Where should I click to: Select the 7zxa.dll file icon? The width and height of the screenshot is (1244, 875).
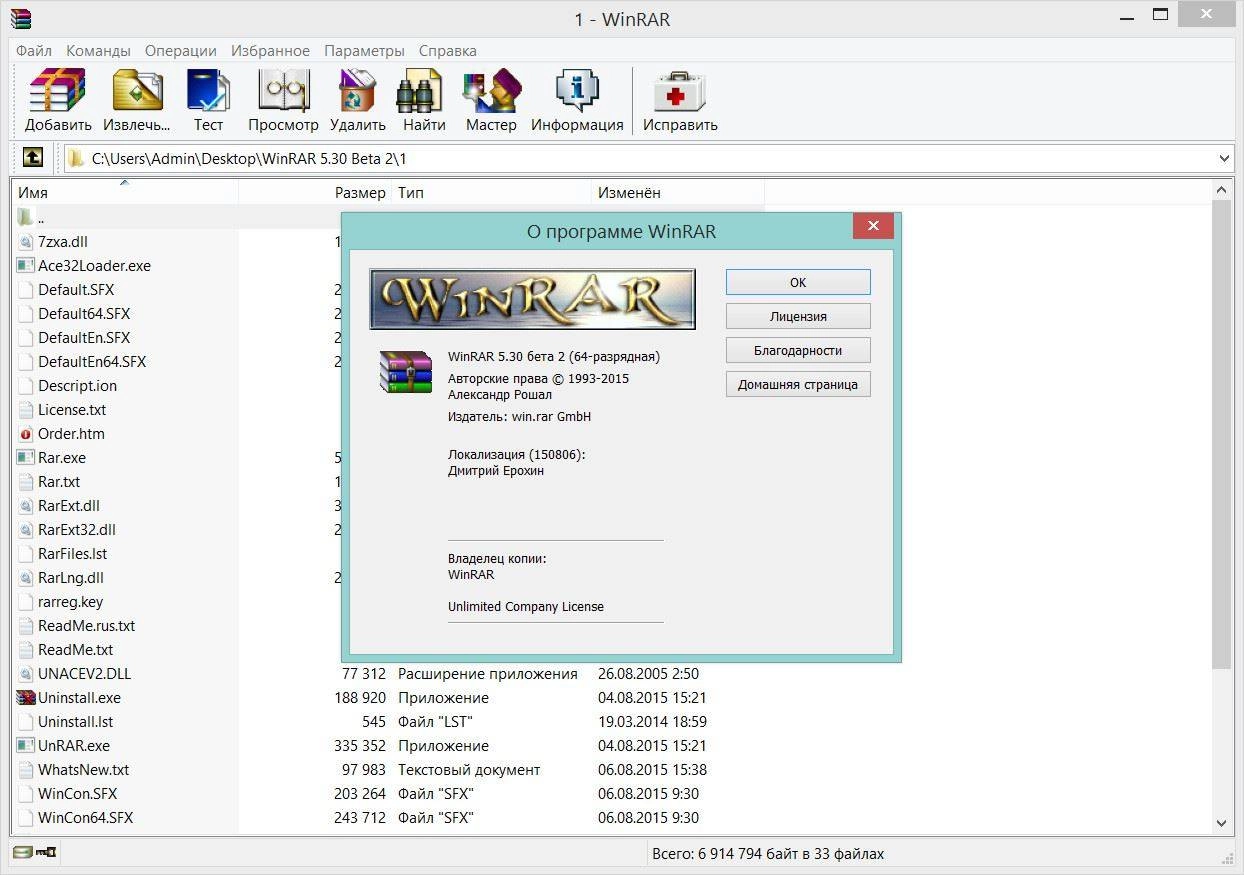click(26, 242)
